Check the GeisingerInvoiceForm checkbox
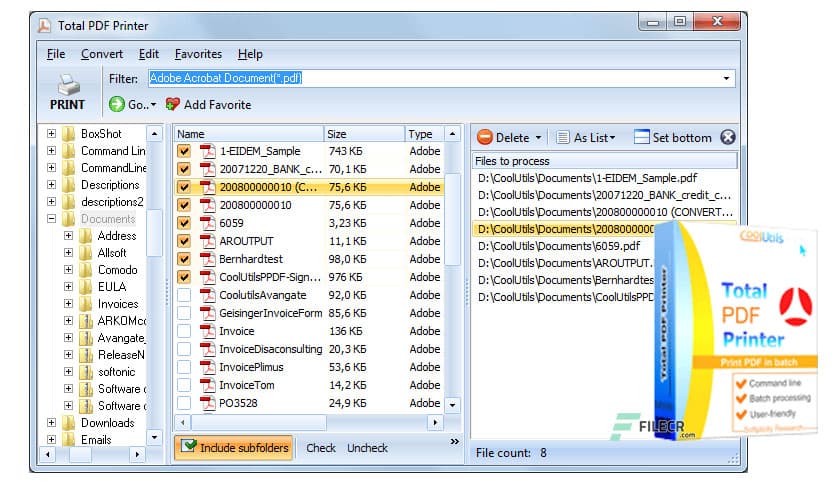The height and width of the screenshot is (484, 836). (184, 313)
